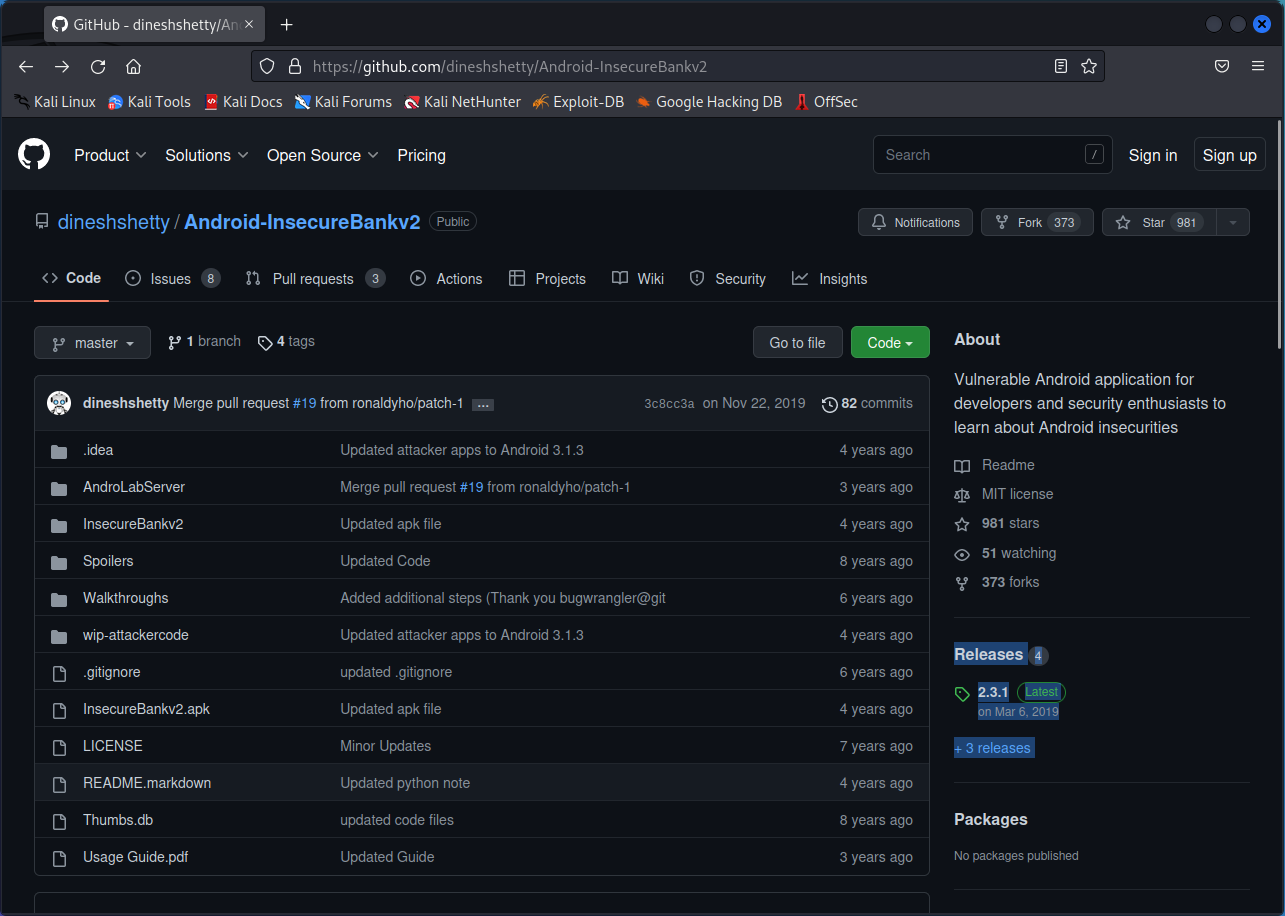The image size is (1285, 916).
Task: Open Pricing page
Action: click(421, 155)
